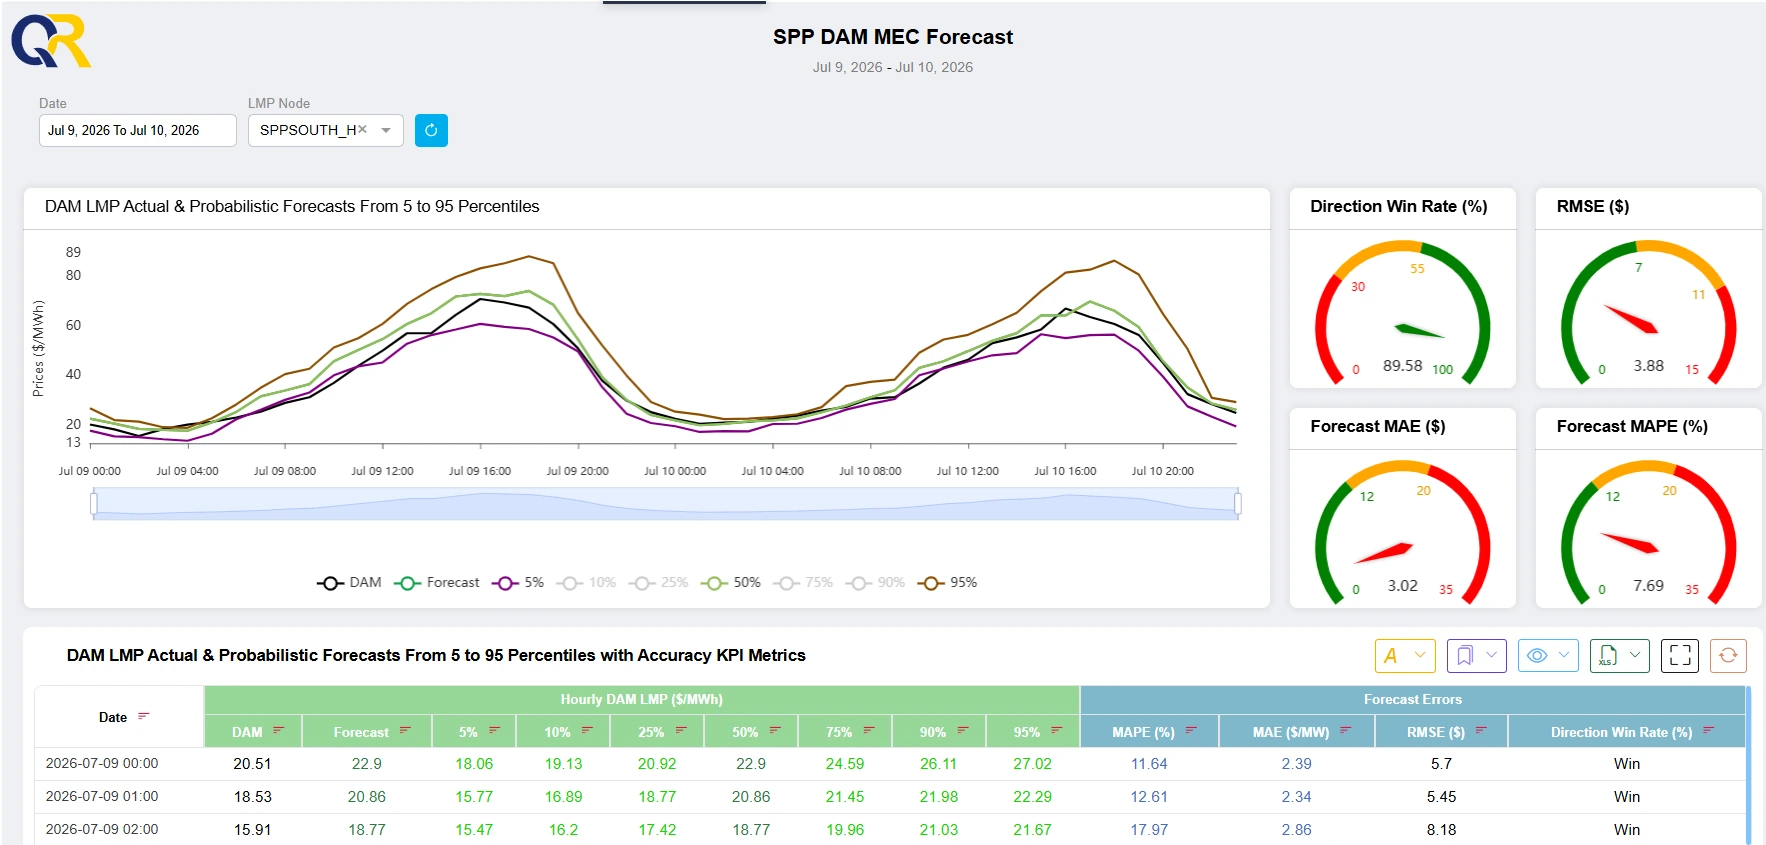Click the Date range input field
The image size is (1766, 845).
[138, 130]
